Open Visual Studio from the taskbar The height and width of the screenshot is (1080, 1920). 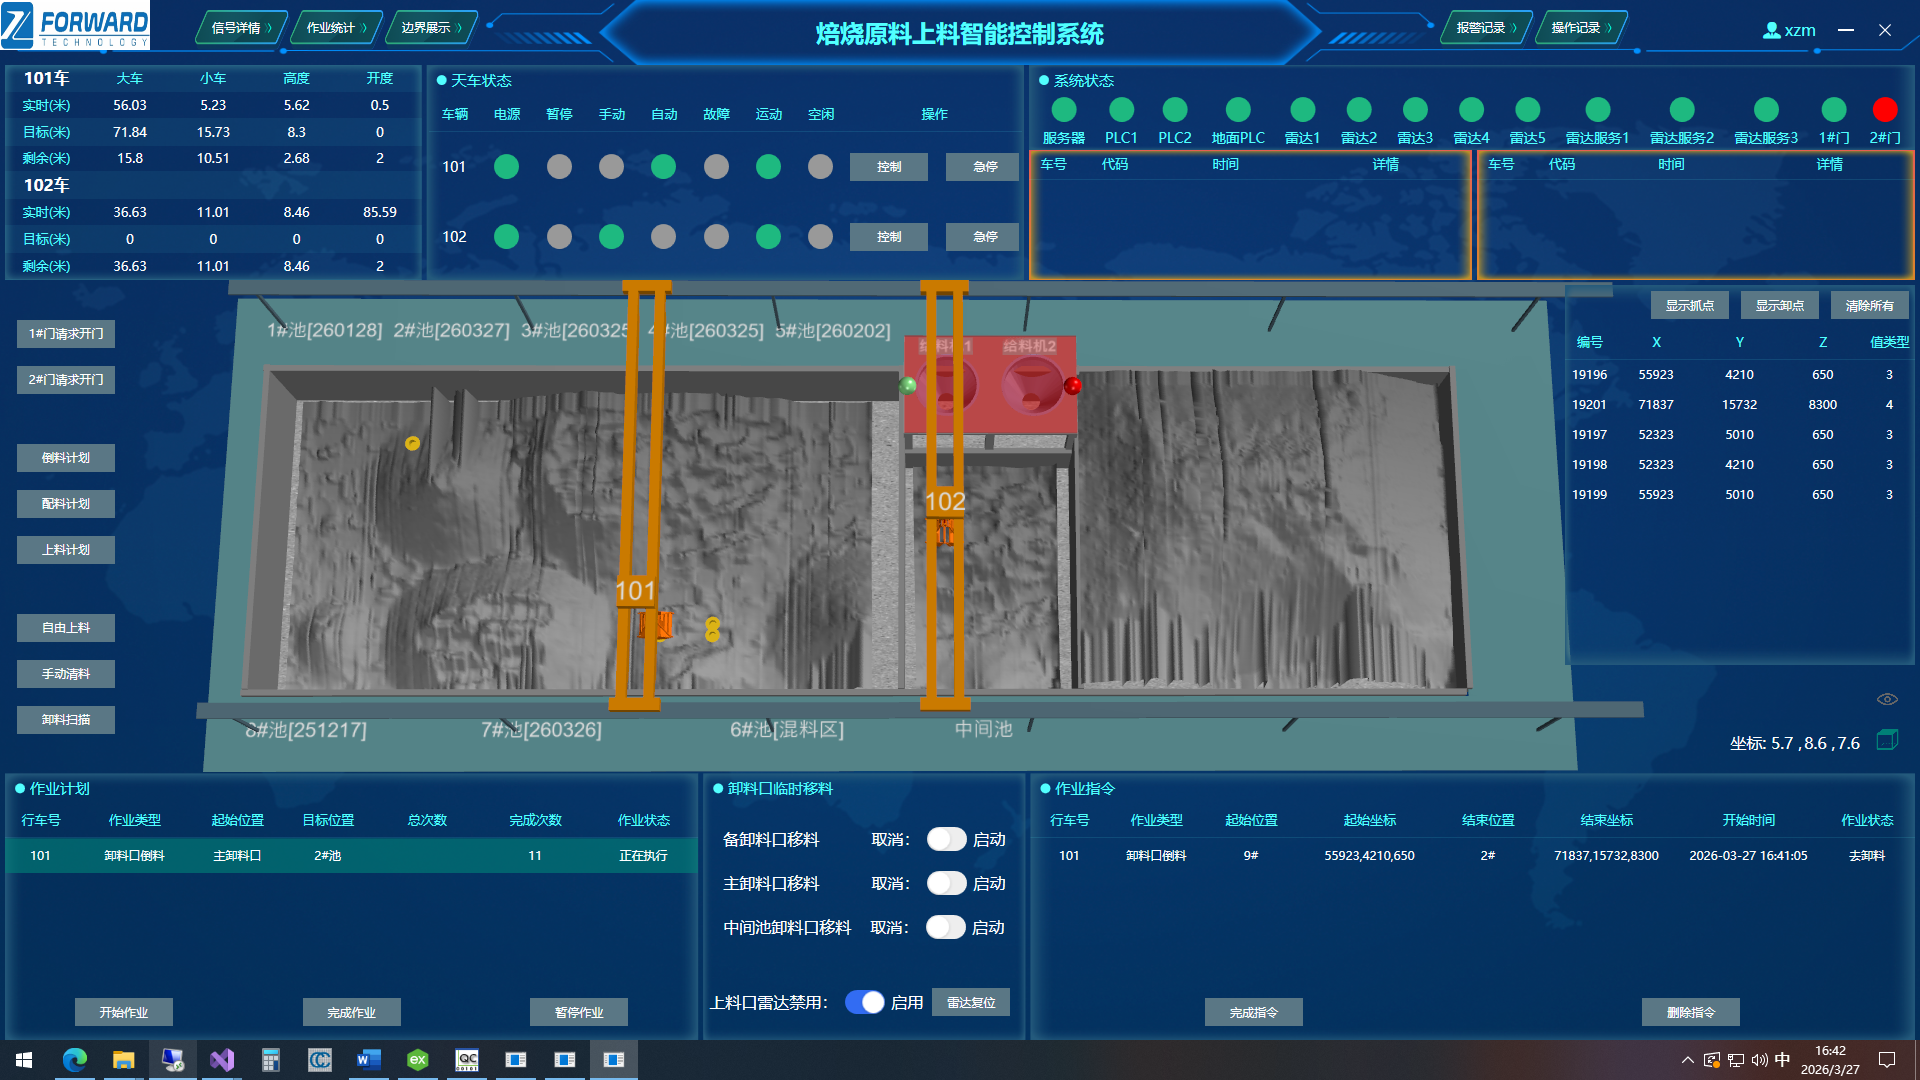point(222,1059)
